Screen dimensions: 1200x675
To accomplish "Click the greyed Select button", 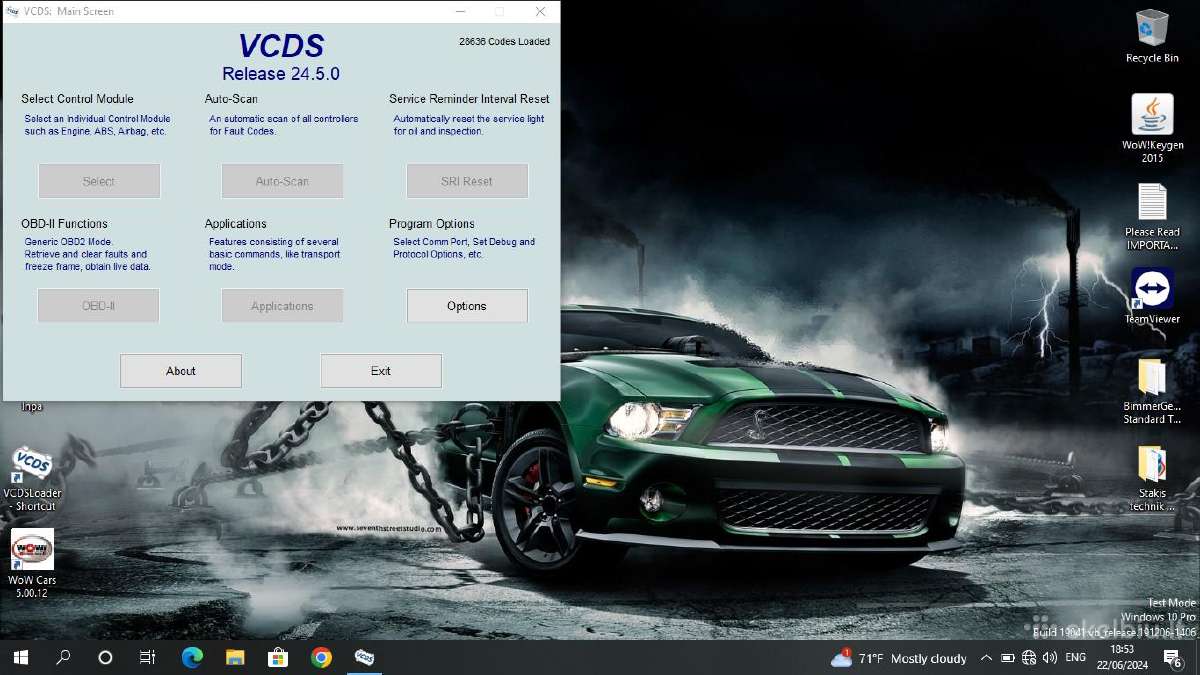I will click(99, 181).
